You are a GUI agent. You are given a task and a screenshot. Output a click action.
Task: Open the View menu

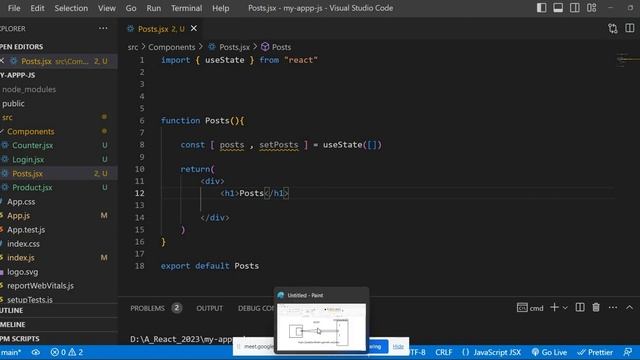(x=107, y=8)
